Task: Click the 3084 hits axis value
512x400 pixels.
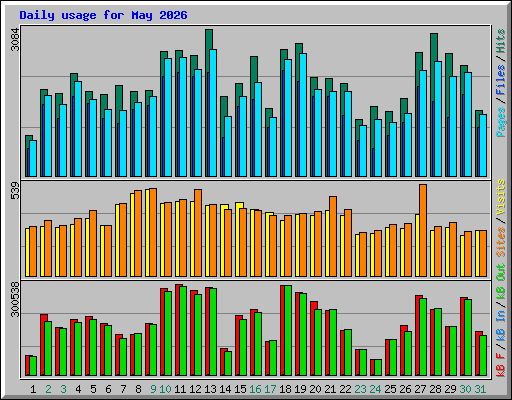Action: pyautogui.click(x=15, y=40)
